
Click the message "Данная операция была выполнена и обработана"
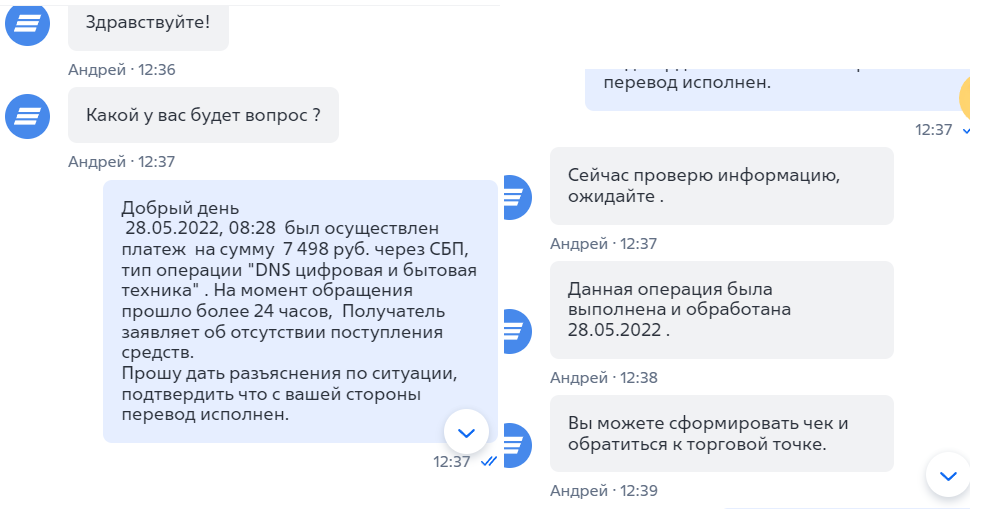721,309
